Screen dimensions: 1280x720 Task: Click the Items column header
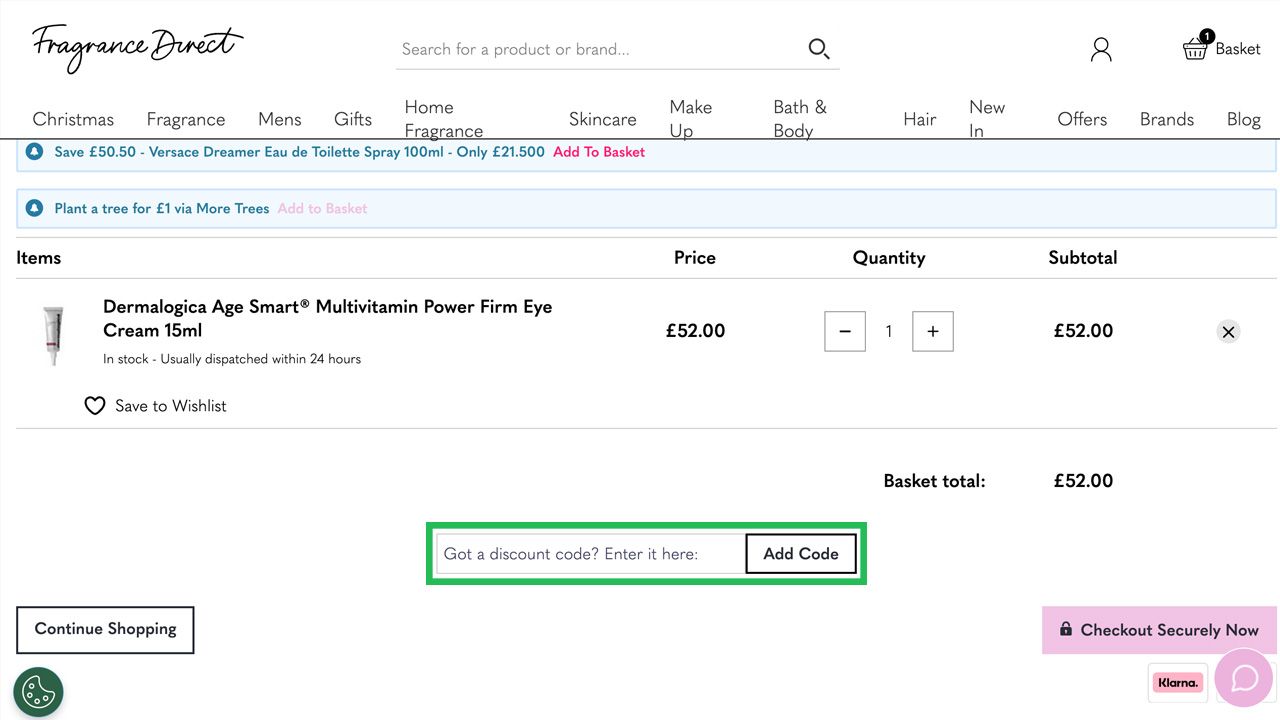(x=39, y=258)
